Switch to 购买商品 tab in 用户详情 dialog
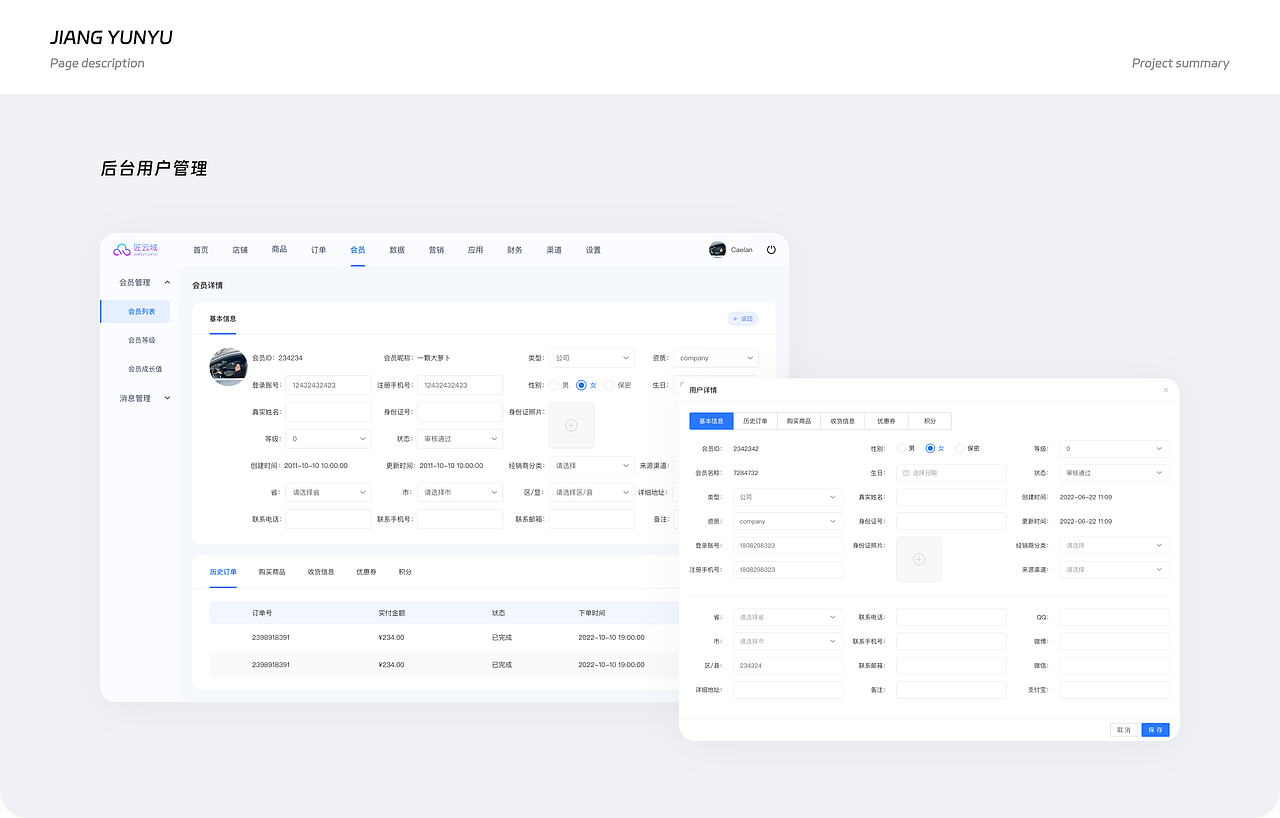Viewport: 1280px width, 818px height. (799, 421)
